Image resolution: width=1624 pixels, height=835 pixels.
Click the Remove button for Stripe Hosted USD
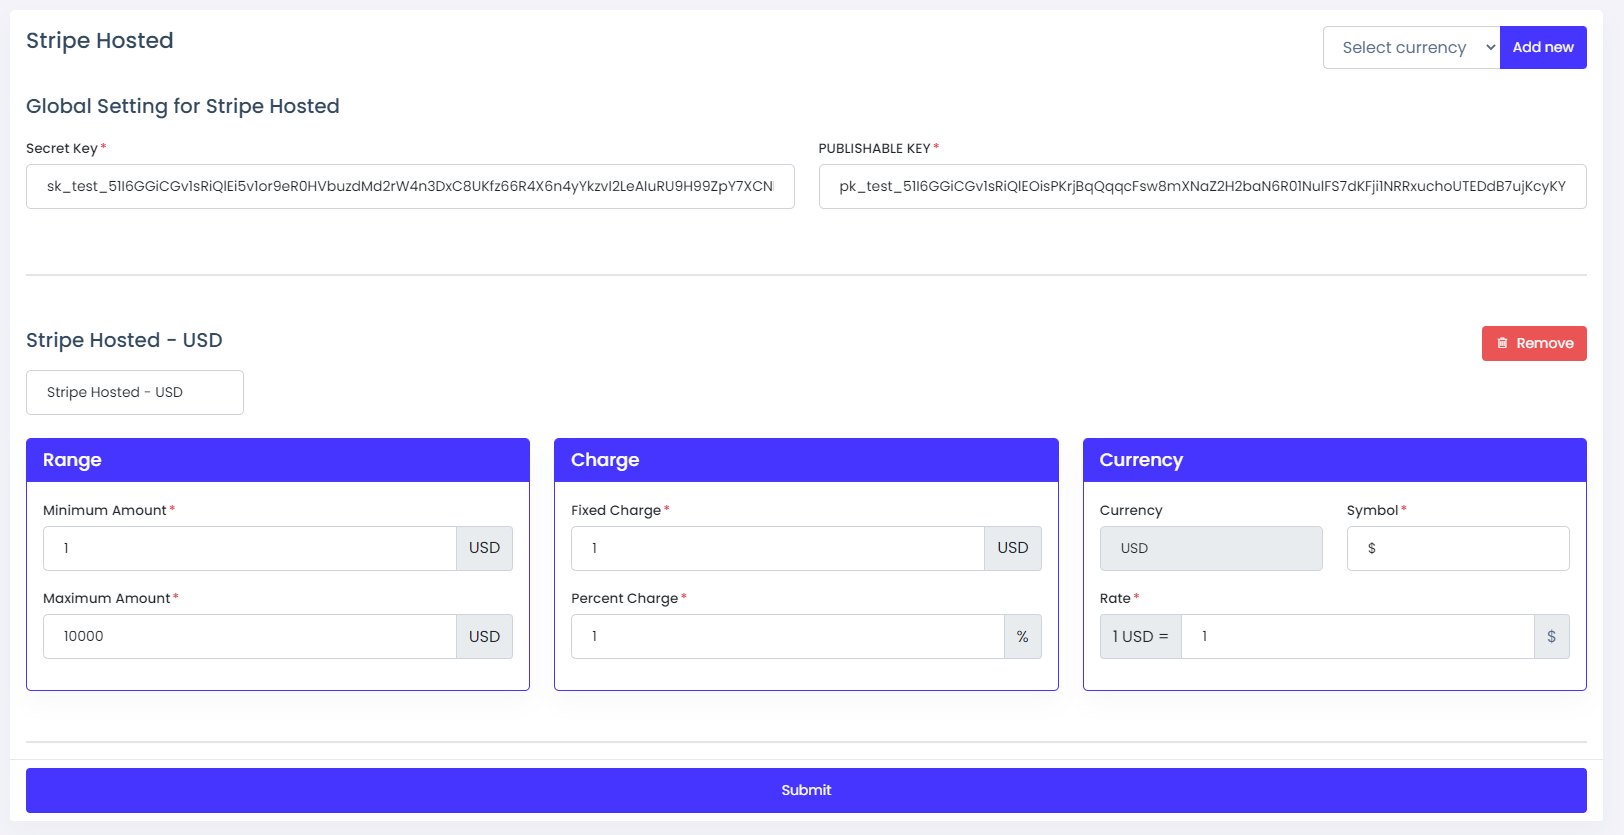coord(1534,343)
